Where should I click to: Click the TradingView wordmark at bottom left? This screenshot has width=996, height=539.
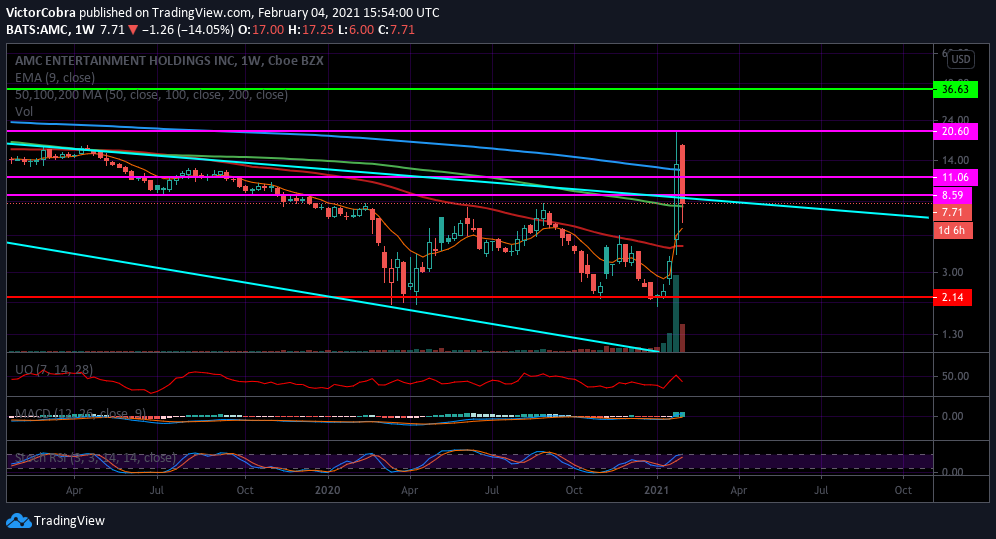click(x=69, y=521)
